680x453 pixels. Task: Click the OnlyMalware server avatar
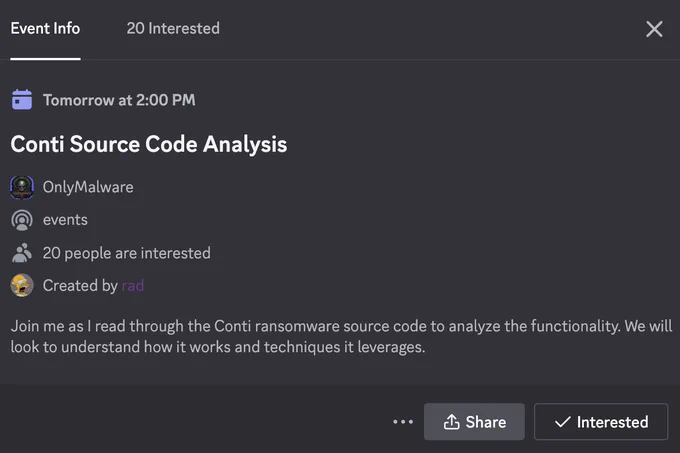click(x=22, y=187)
